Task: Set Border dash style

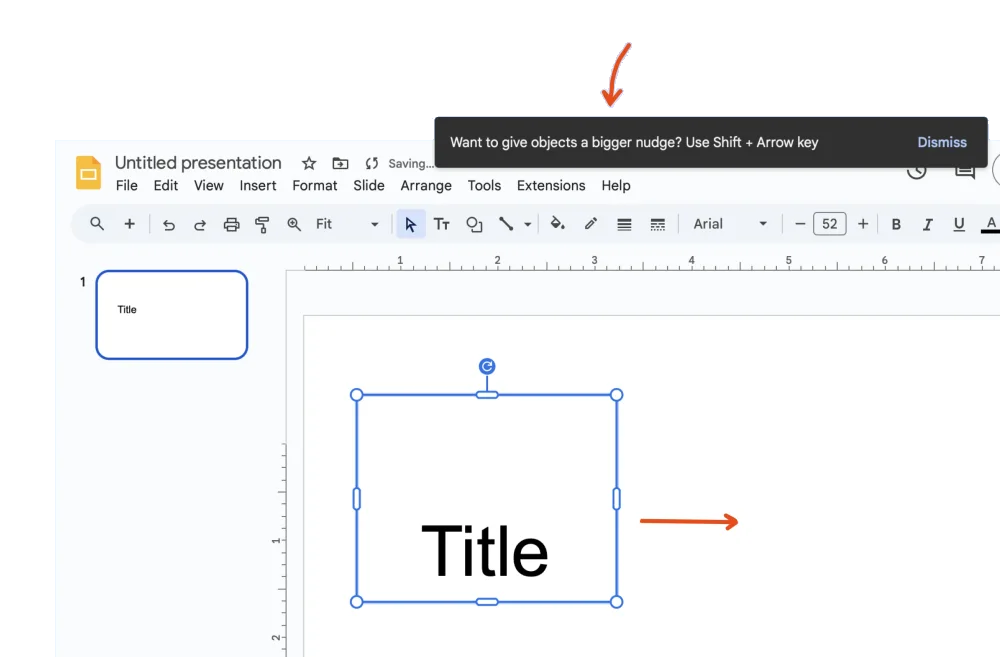Action: (x=658, y=225)
